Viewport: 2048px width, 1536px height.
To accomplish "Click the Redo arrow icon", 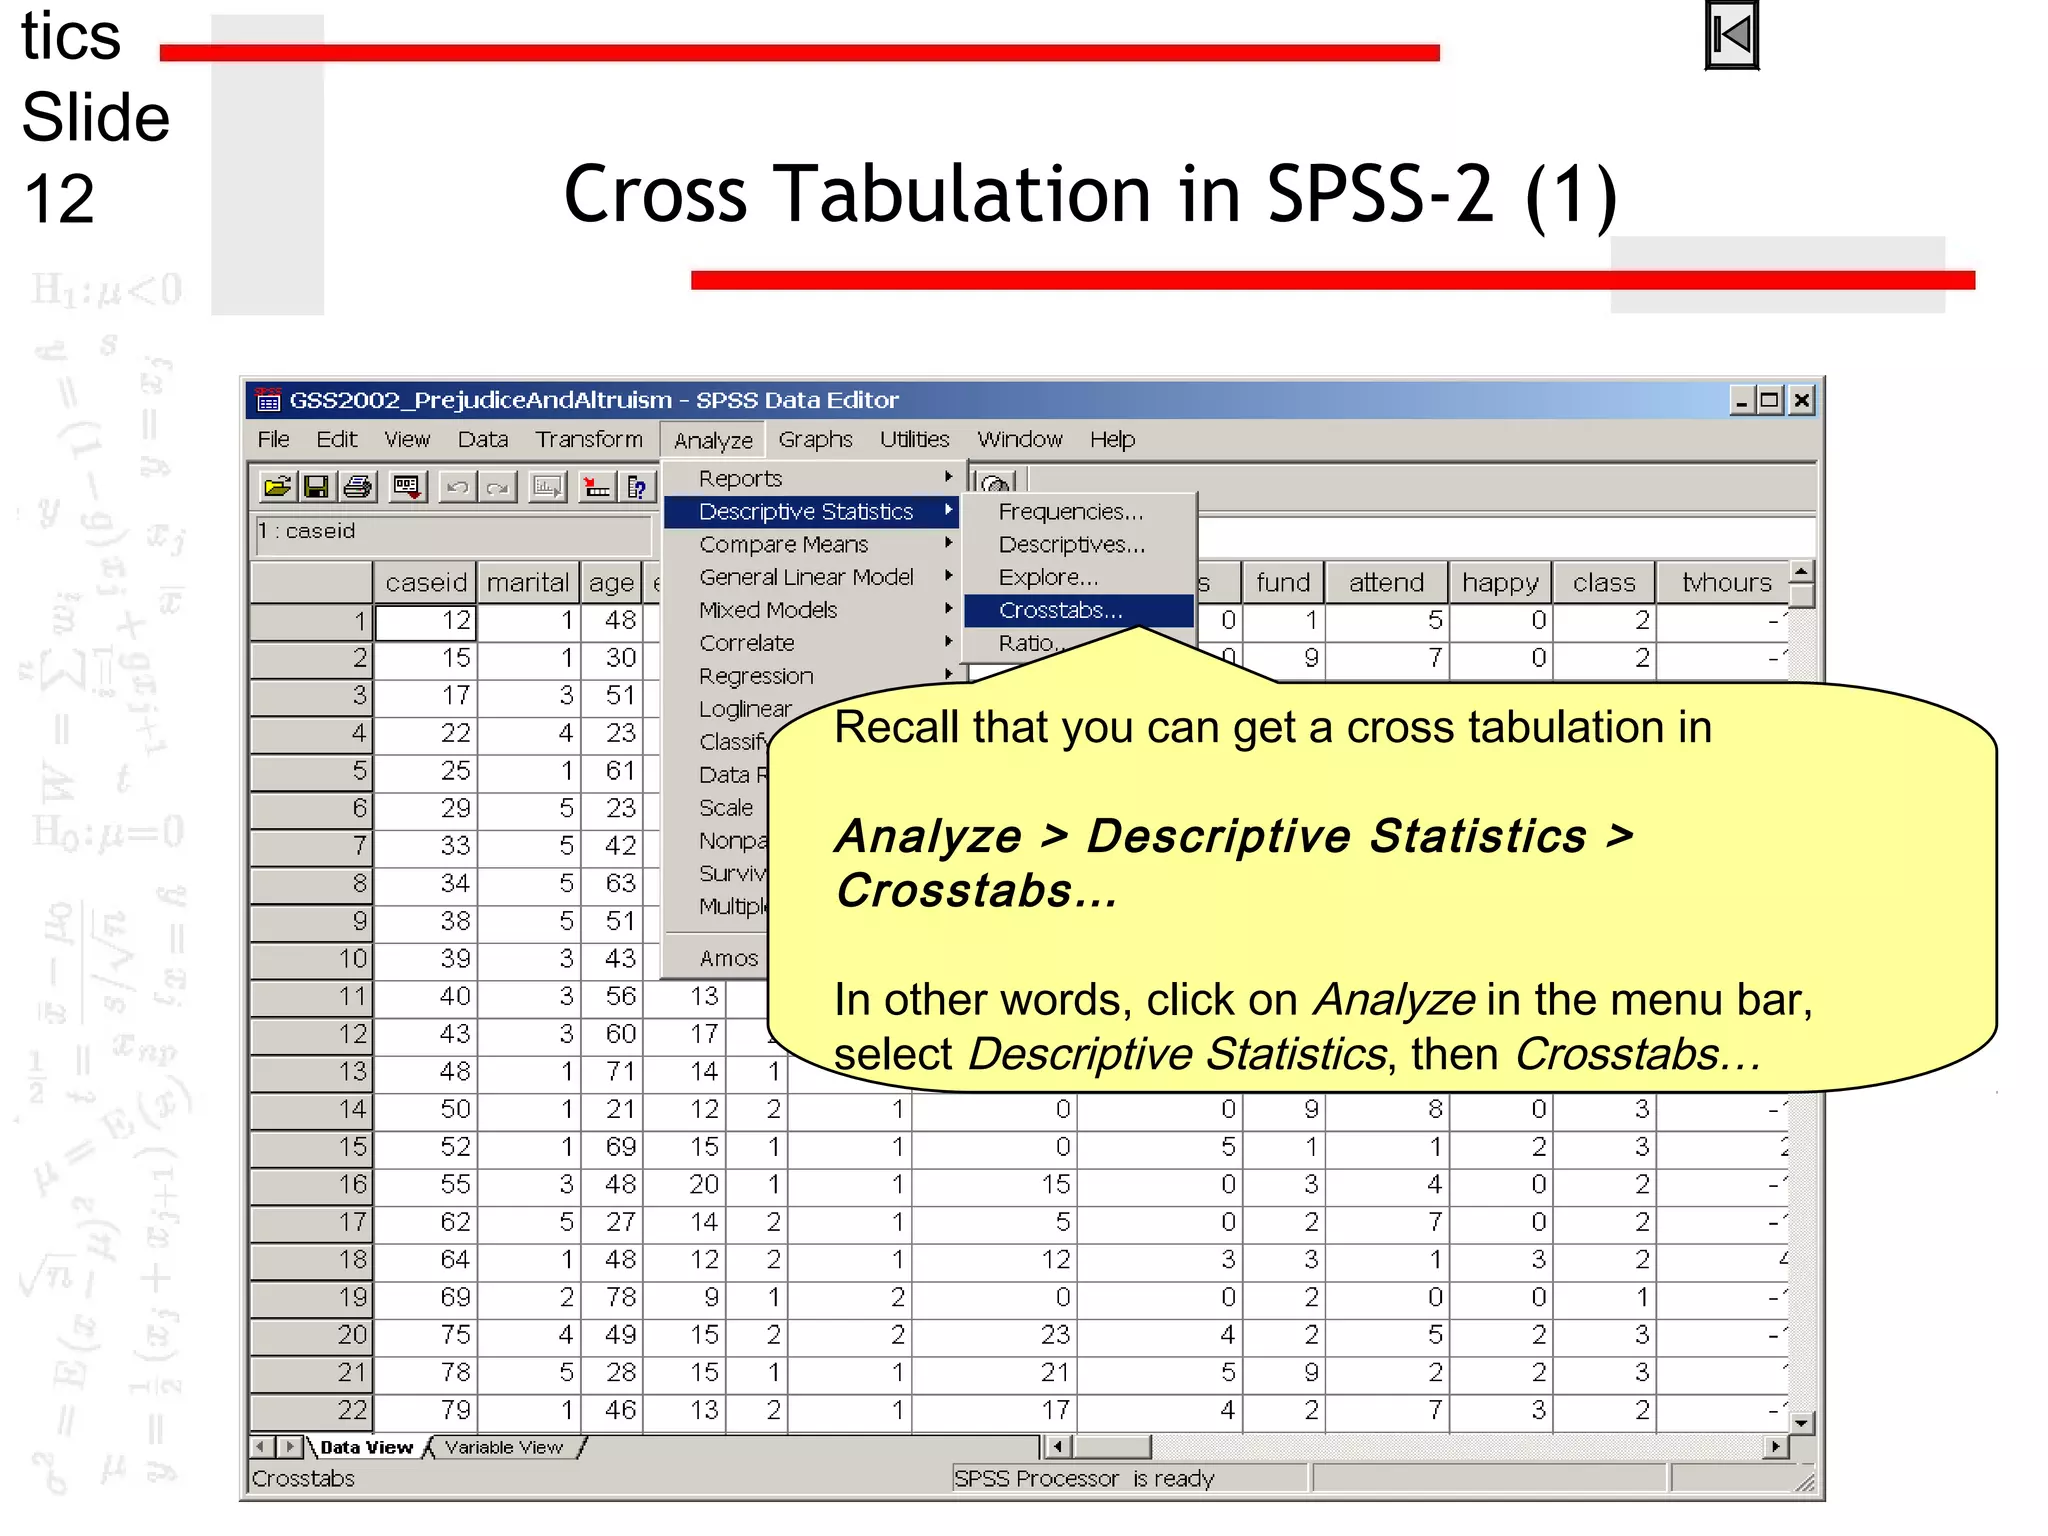I will (497, 487).
